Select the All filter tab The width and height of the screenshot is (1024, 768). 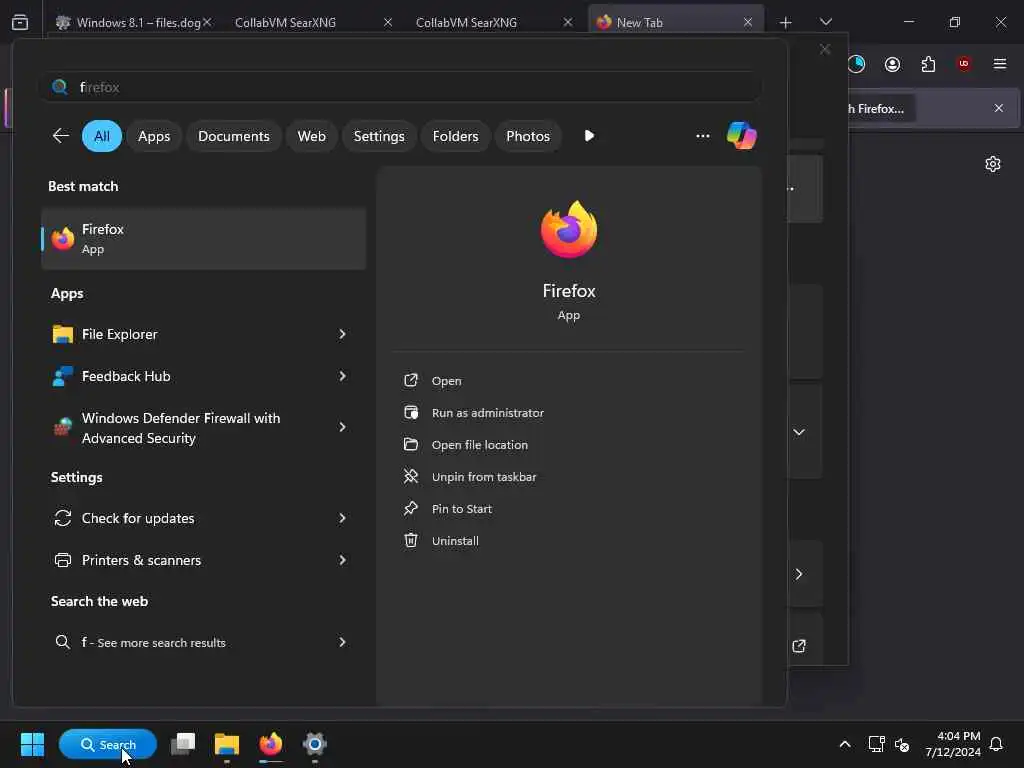tap(102, 136)
